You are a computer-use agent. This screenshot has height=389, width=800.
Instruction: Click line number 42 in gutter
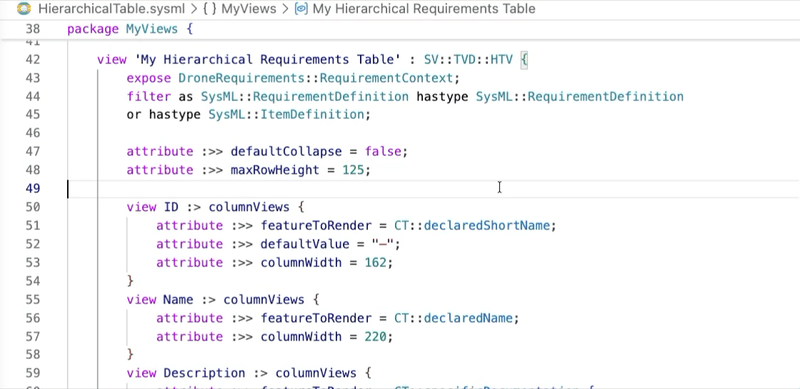(33, 60)
